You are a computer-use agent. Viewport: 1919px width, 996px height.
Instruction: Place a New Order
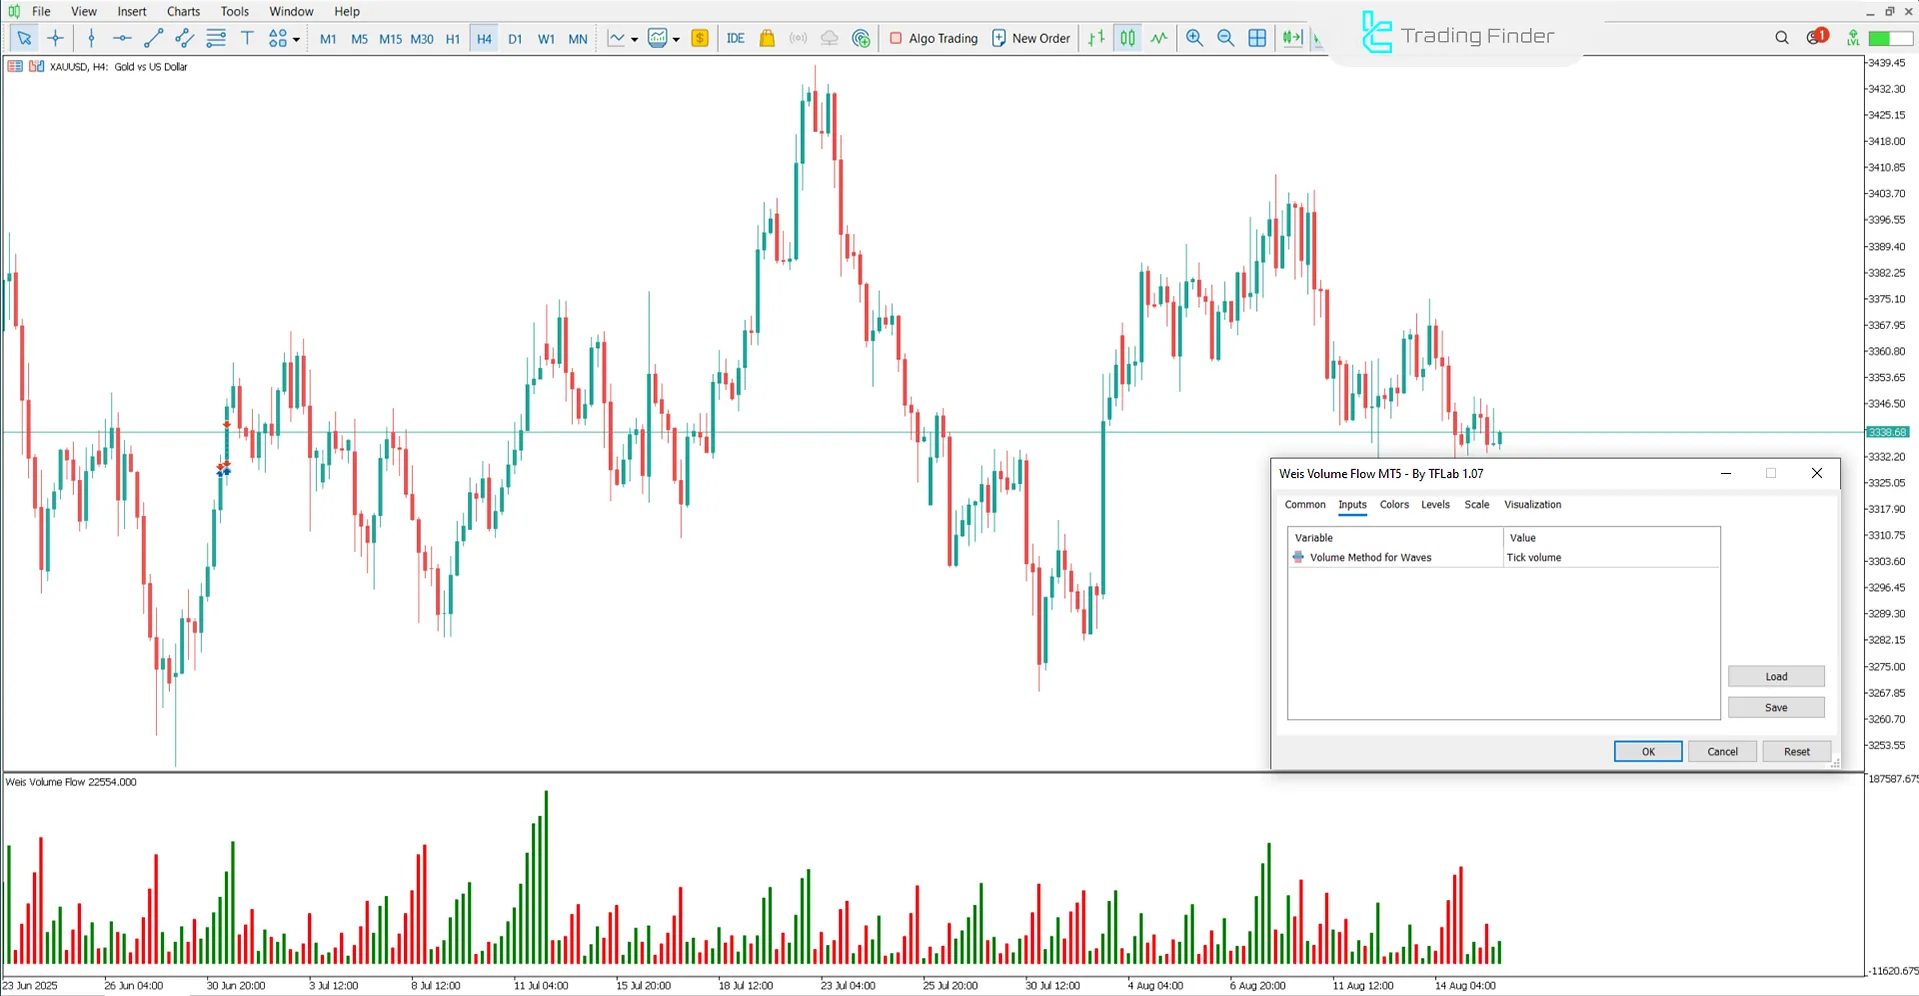coord(1030,38)
